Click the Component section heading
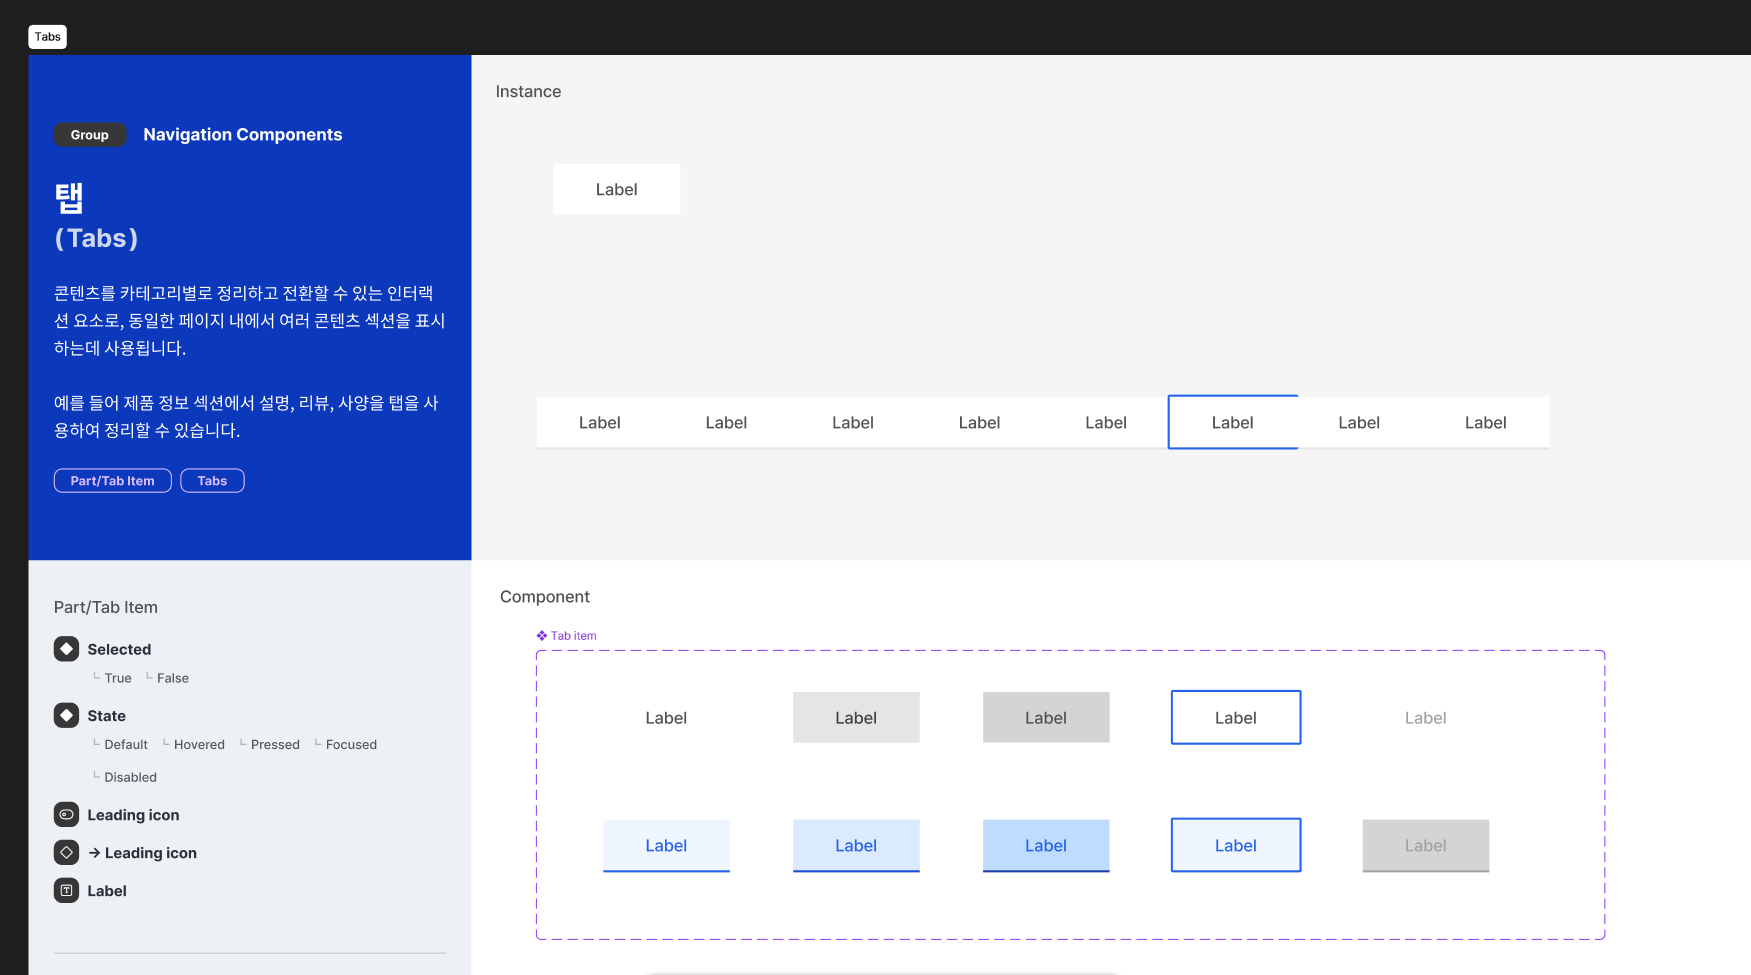The image size is (1751, 975). [545, 596]
